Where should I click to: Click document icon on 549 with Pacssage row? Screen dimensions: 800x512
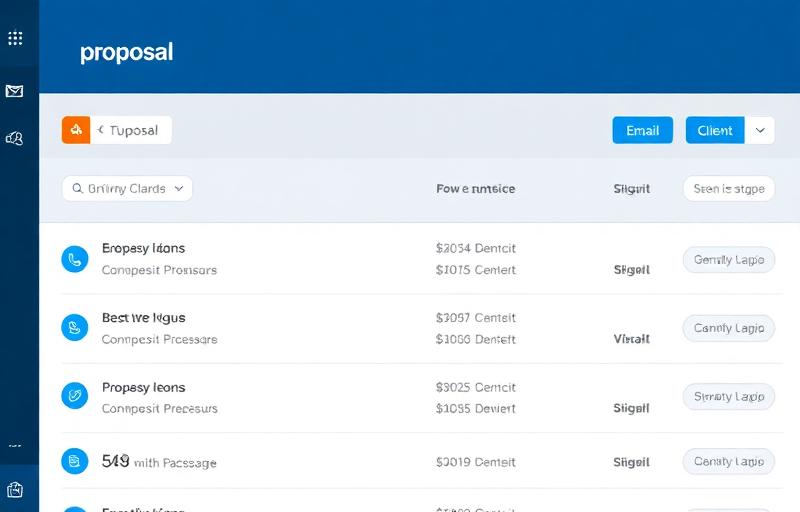point(75,461)
